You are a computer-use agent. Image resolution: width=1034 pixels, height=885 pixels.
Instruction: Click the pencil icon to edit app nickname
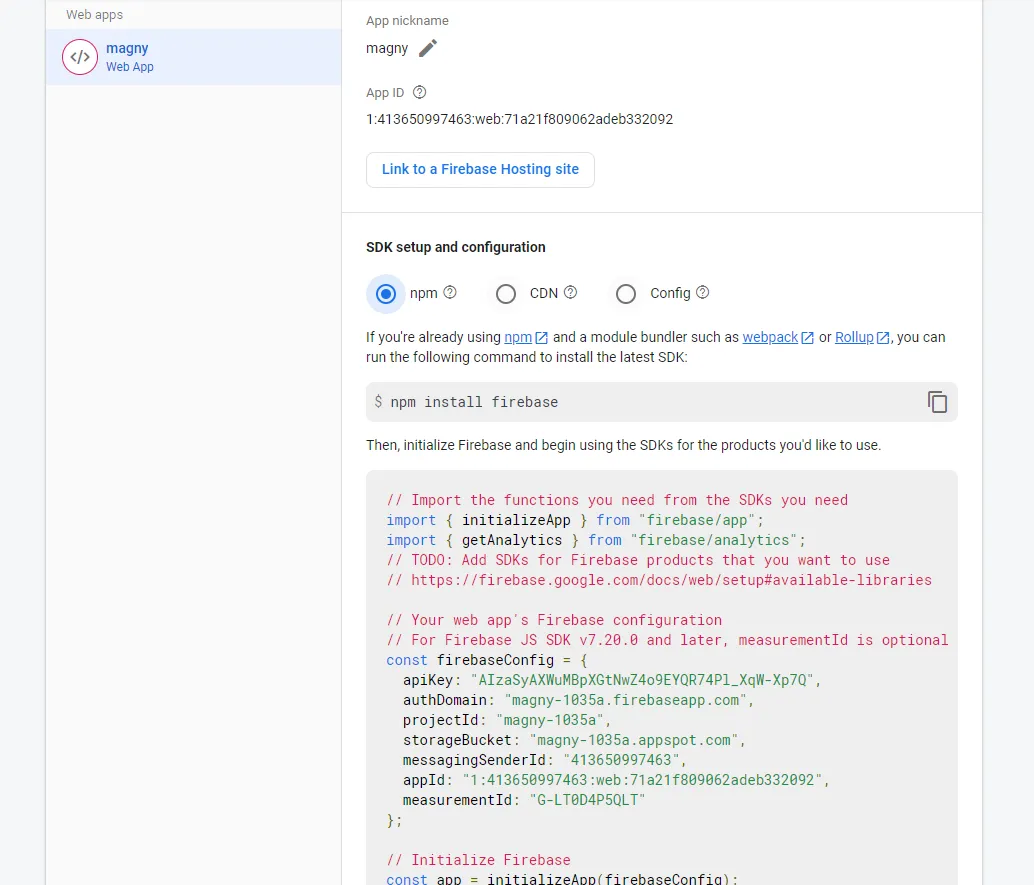[428, 48]
